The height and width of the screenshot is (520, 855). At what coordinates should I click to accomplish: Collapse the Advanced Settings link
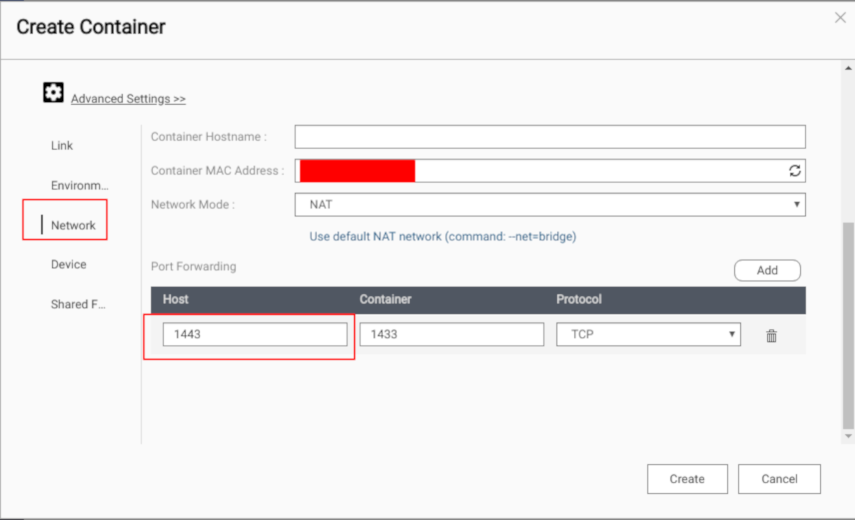click(x=128, y=99)
